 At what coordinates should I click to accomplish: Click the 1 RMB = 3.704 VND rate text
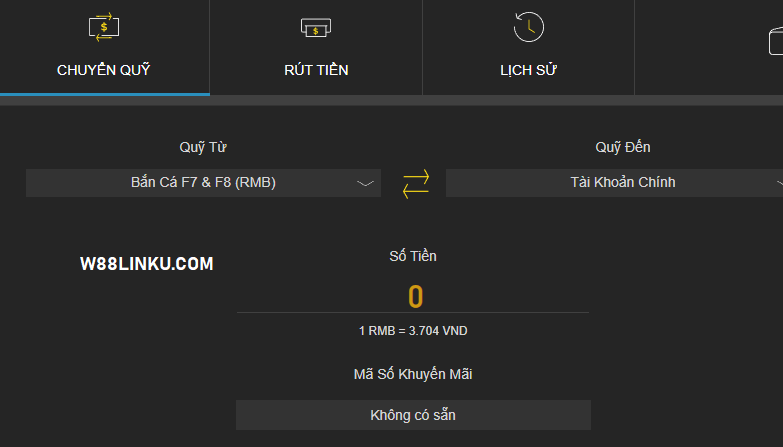[413, 331]
